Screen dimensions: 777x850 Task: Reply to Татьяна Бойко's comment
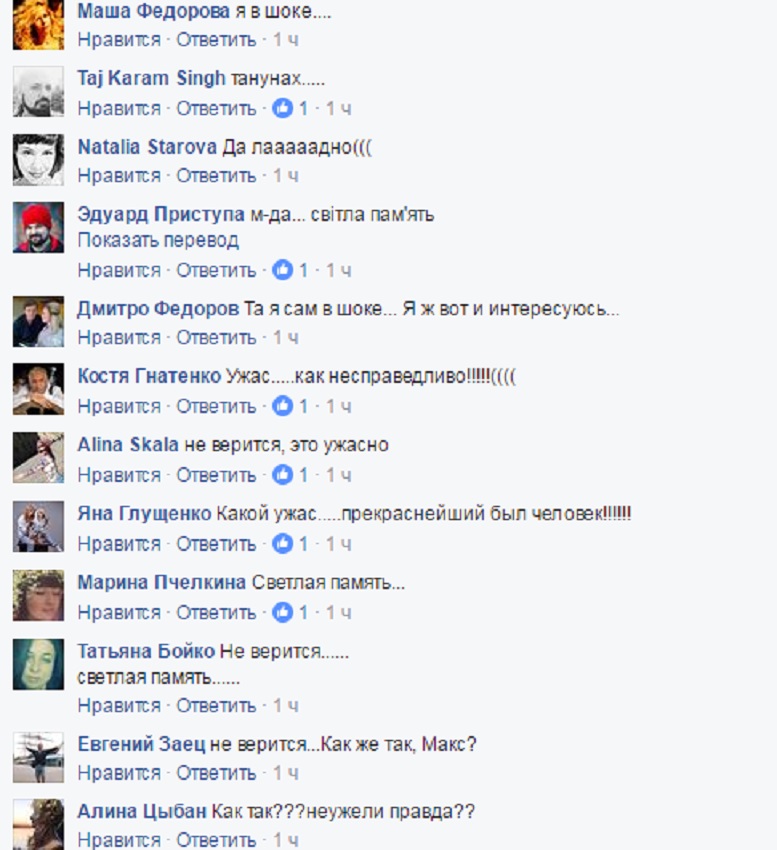coord(216,705)
